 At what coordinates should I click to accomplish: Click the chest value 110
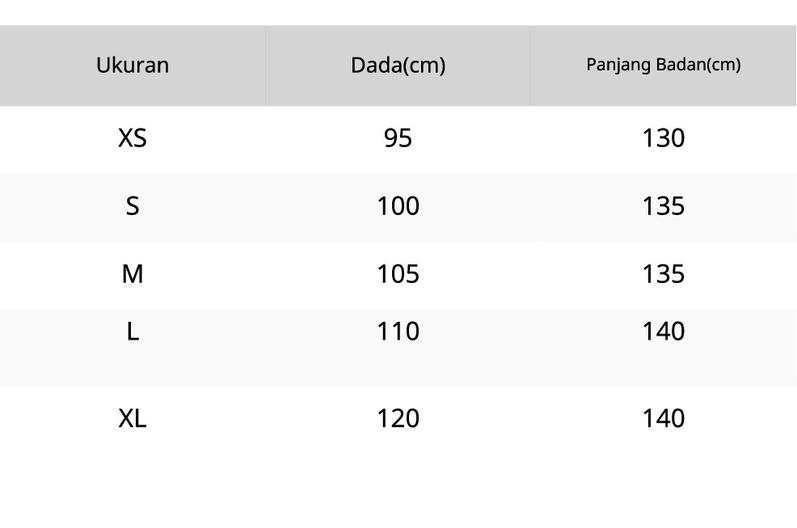[x=398, y=331]
